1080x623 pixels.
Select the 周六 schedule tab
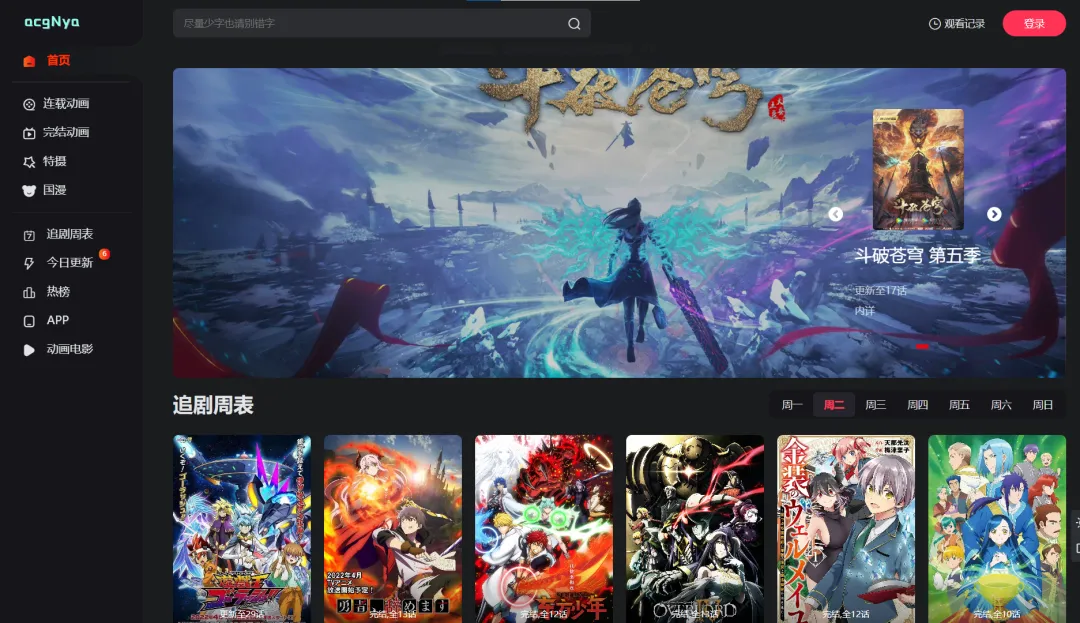pos(1001,405)
